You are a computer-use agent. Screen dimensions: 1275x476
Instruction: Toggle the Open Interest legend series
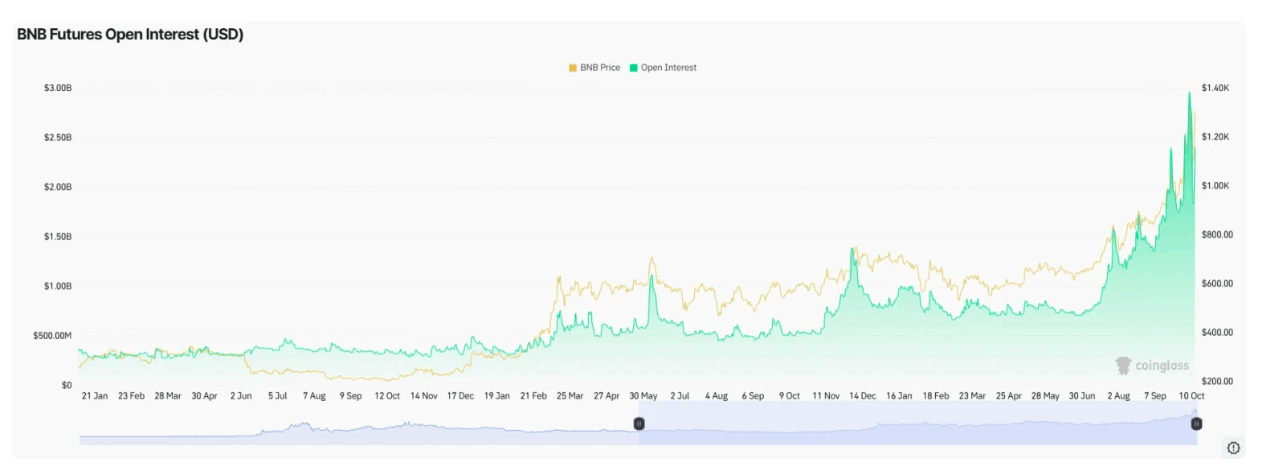pos(662,68)
